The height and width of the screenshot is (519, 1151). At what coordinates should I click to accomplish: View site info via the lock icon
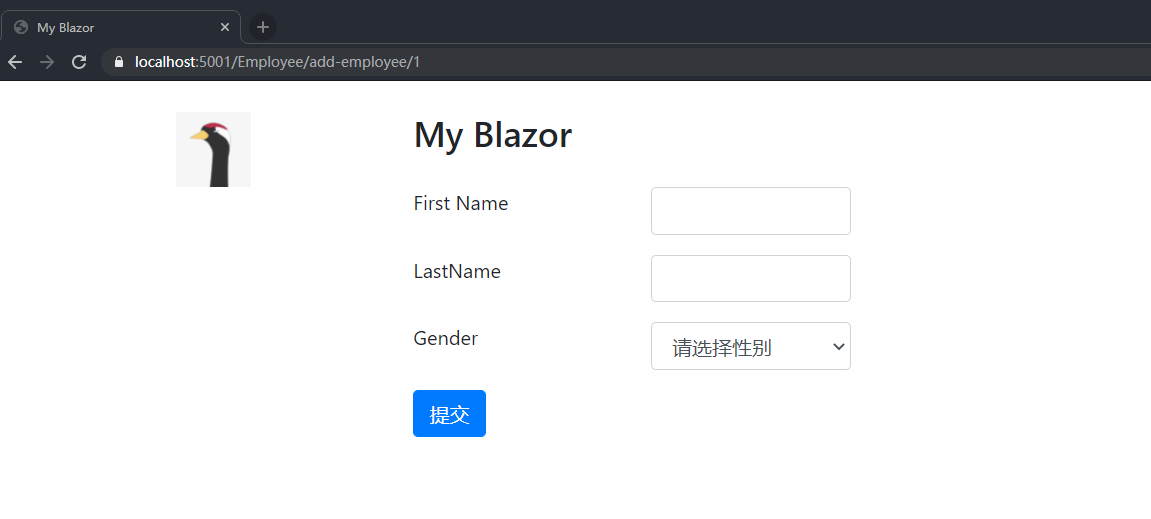(119, 62)
